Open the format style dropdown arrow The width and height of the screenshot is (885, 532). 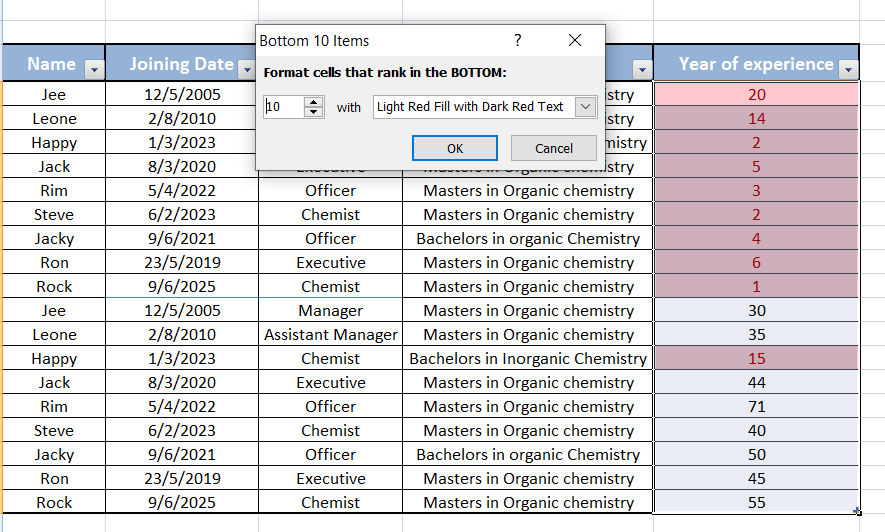pyautogui.click(x=585, y=107)
